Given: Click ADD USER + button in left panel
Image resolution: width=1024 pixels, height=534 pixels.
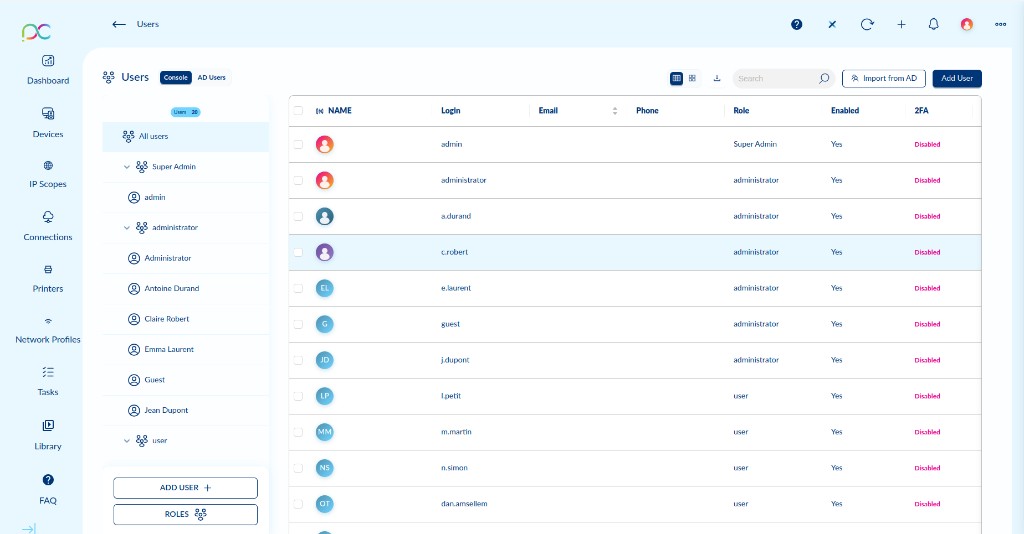Looking at the screenshot, I should tap(185, 488).
